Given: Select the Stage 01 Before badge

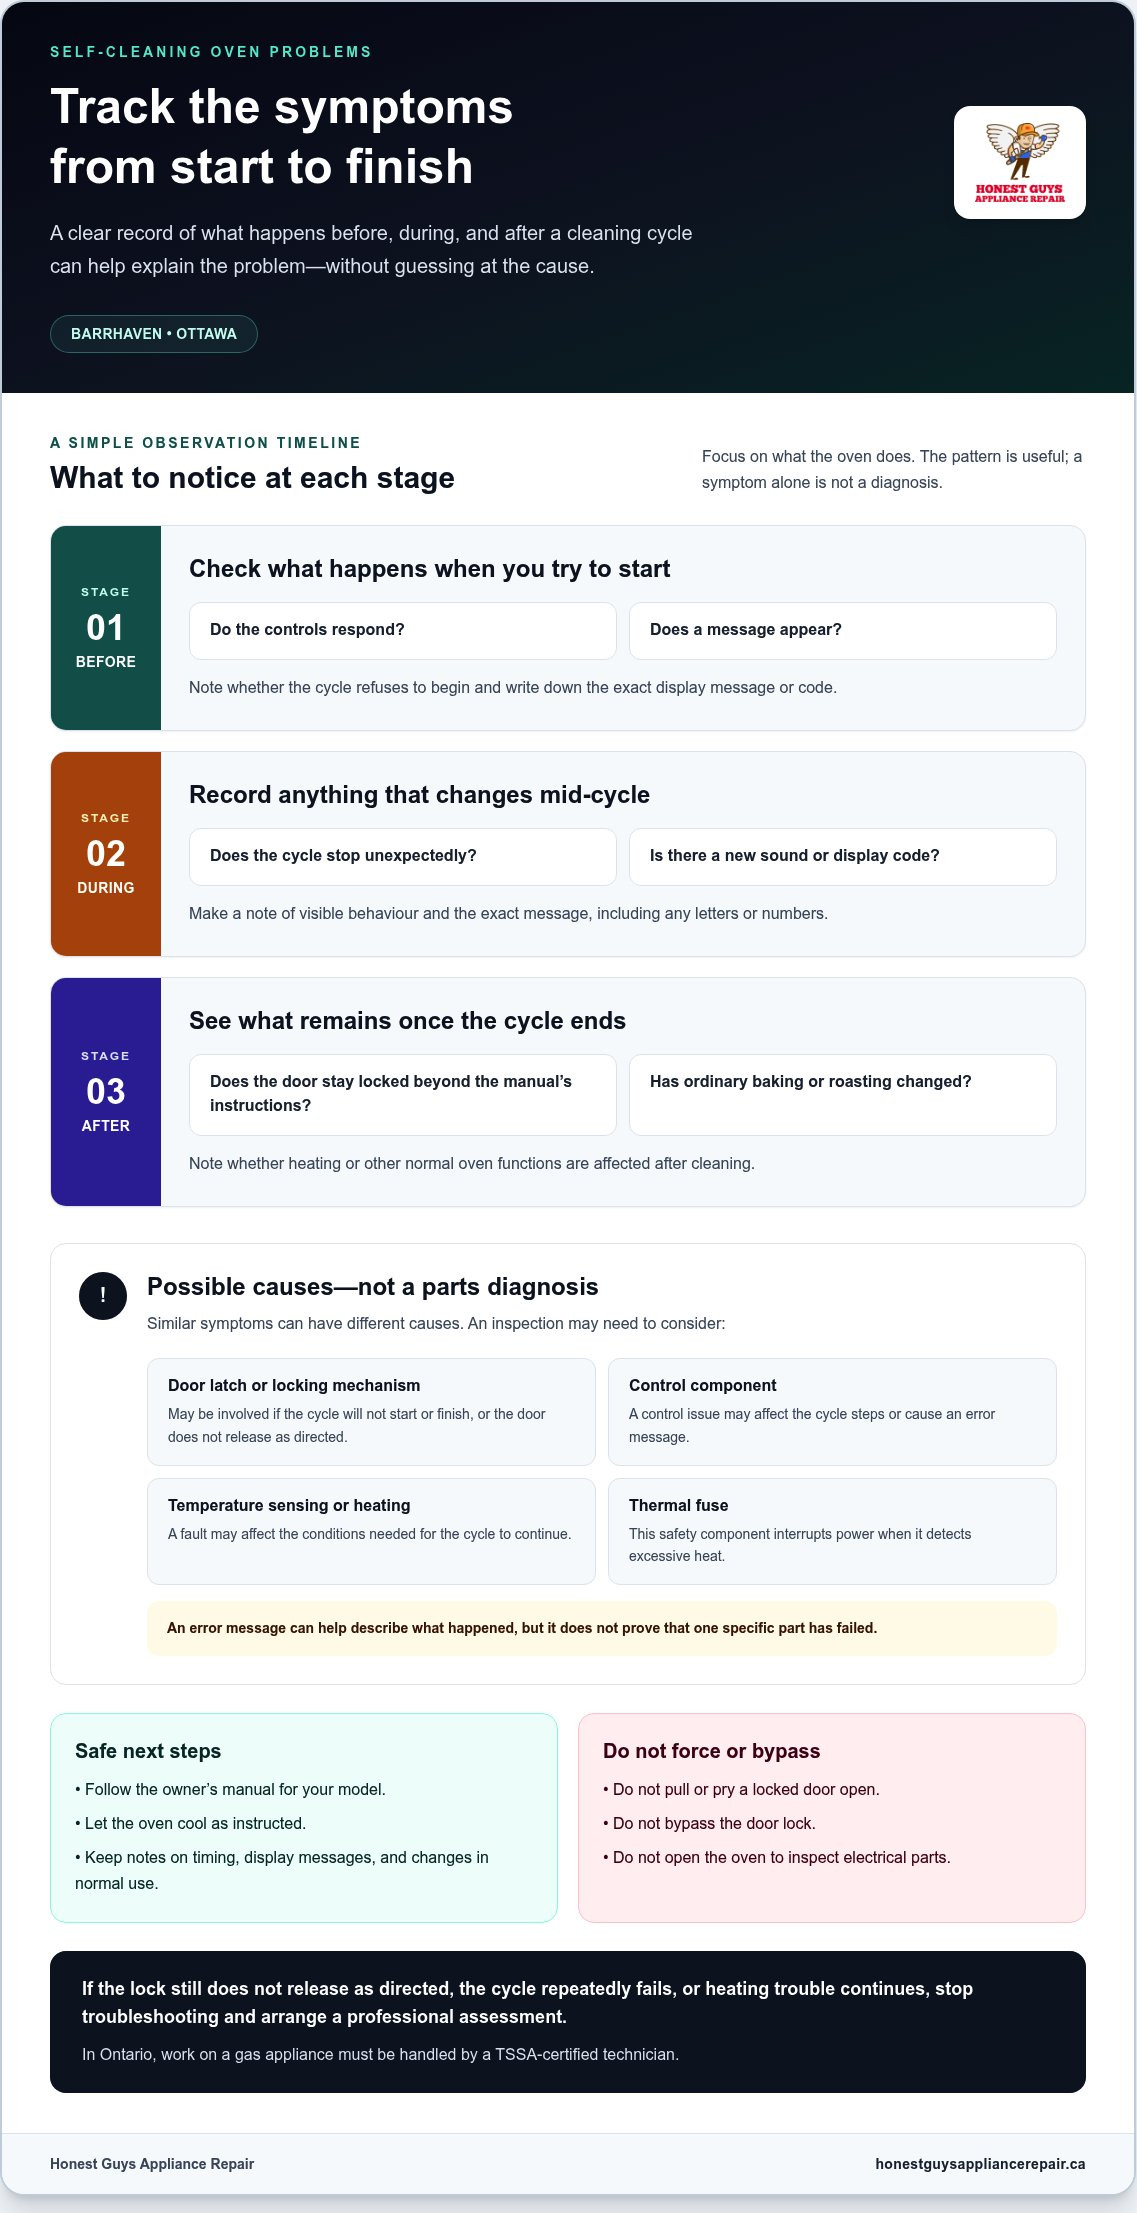Looking at the screenshot, I should coord(106,628).
